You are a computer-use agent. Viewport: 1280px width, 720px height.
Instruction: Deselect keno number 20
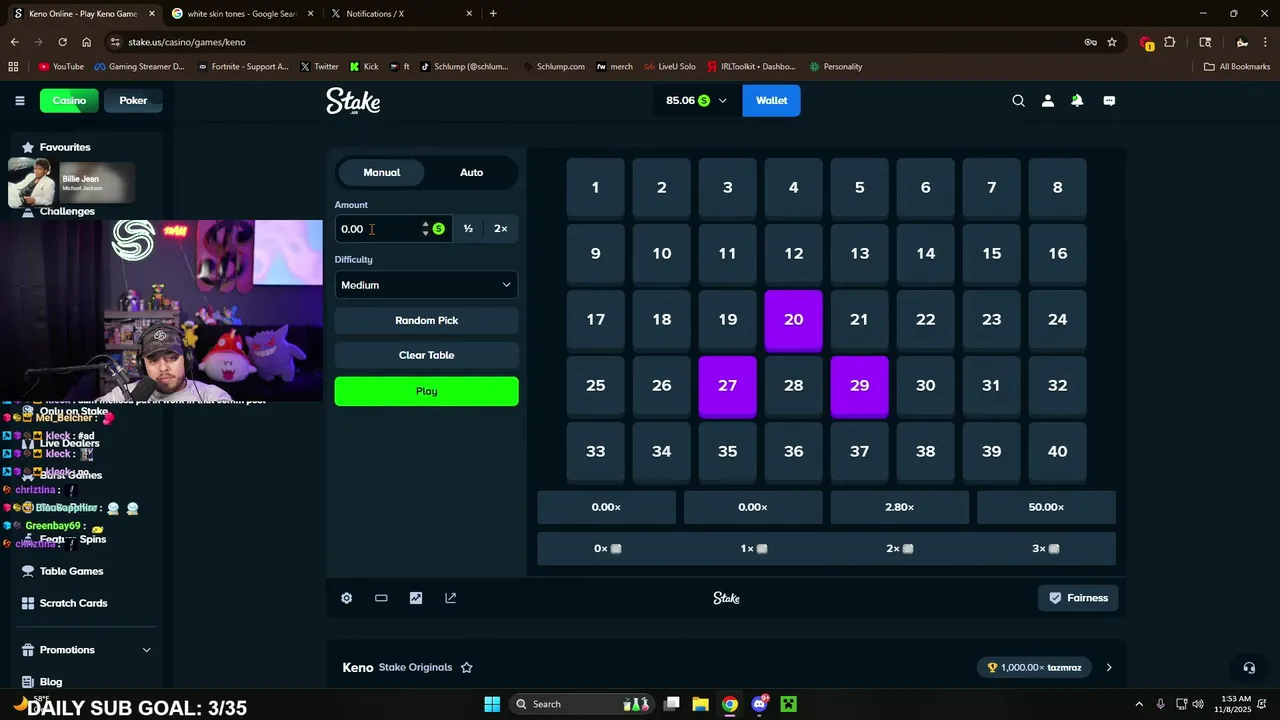pos(793,321)
